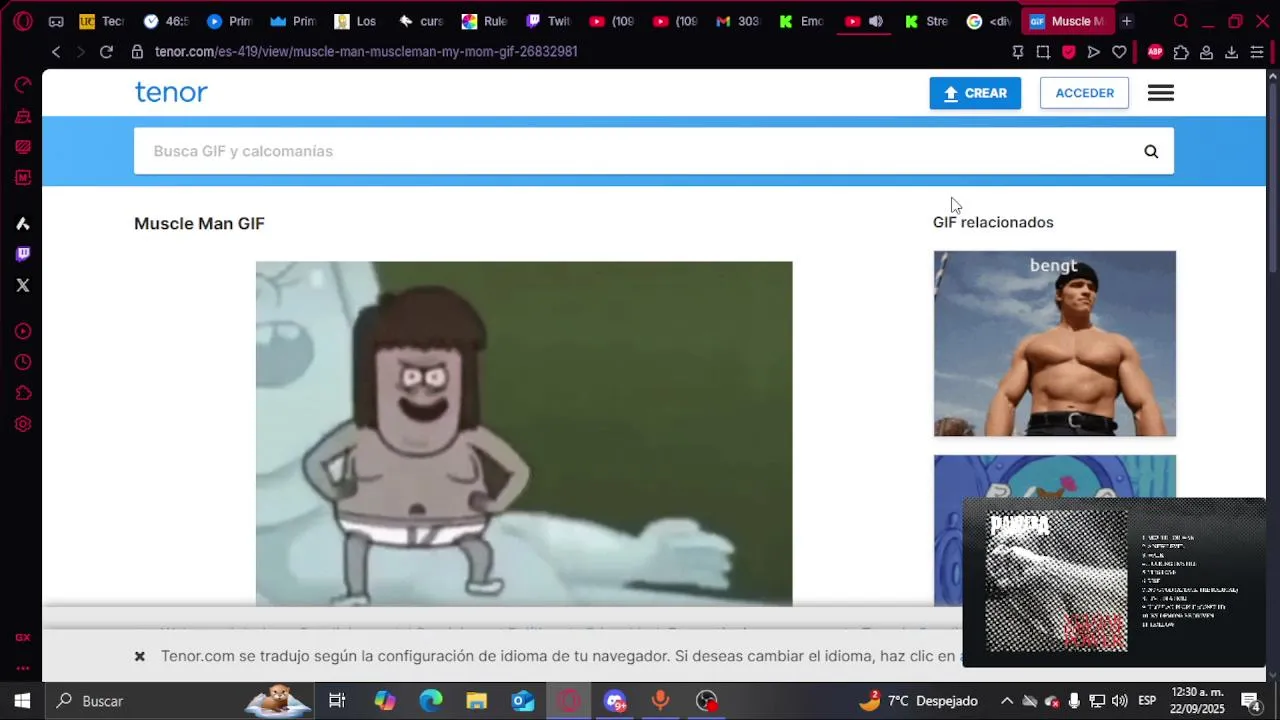The image size is (1280, 720).
Task: Switch to the Gmail '303' tab
Action: [x=738, y=21]
